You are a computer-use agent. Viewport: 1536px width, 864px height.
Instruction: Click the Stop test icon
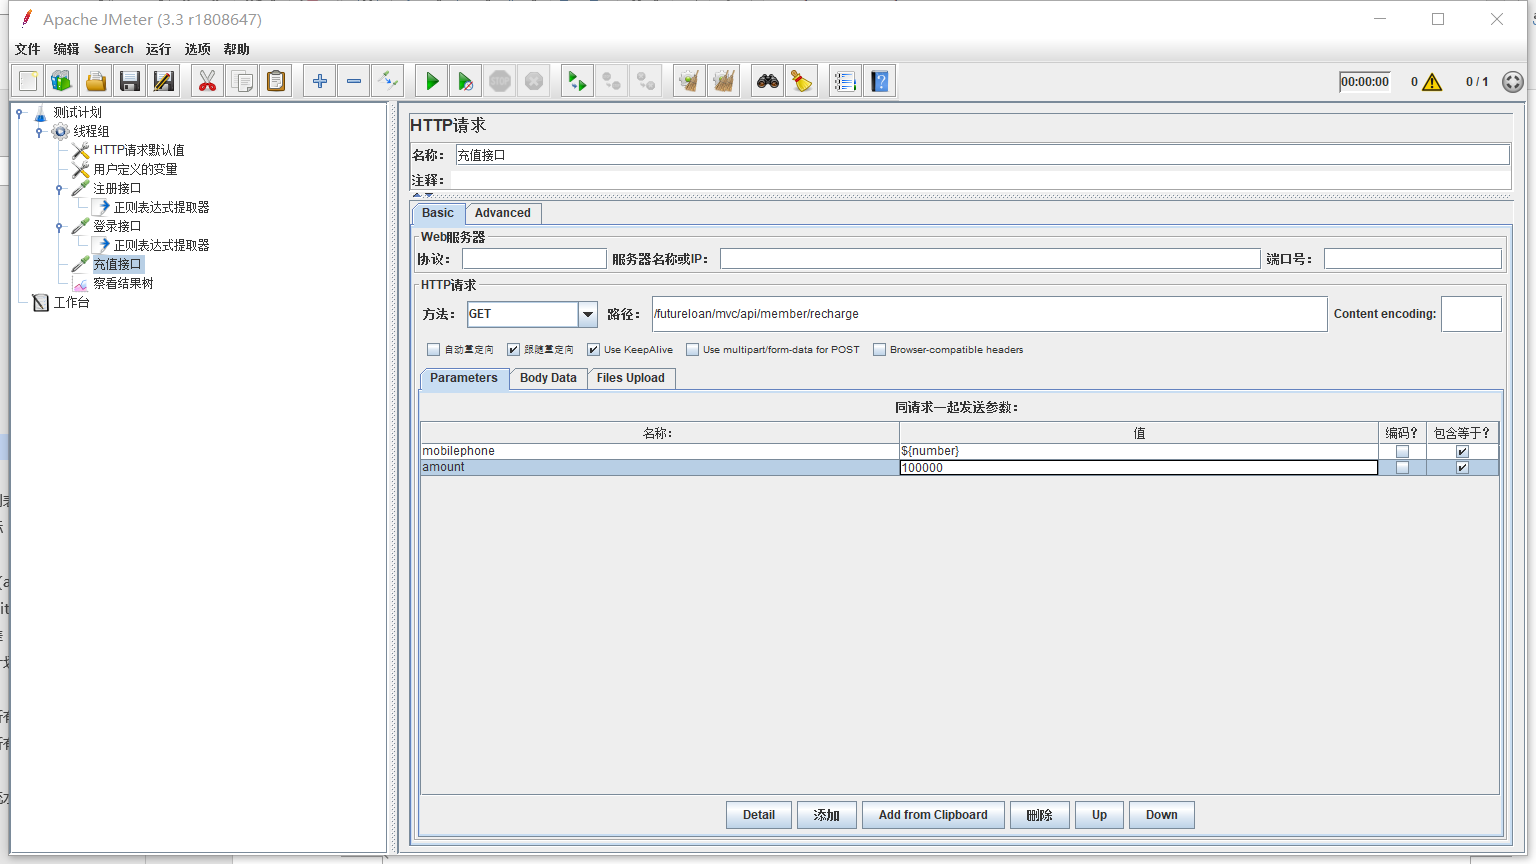coord(500,81)
